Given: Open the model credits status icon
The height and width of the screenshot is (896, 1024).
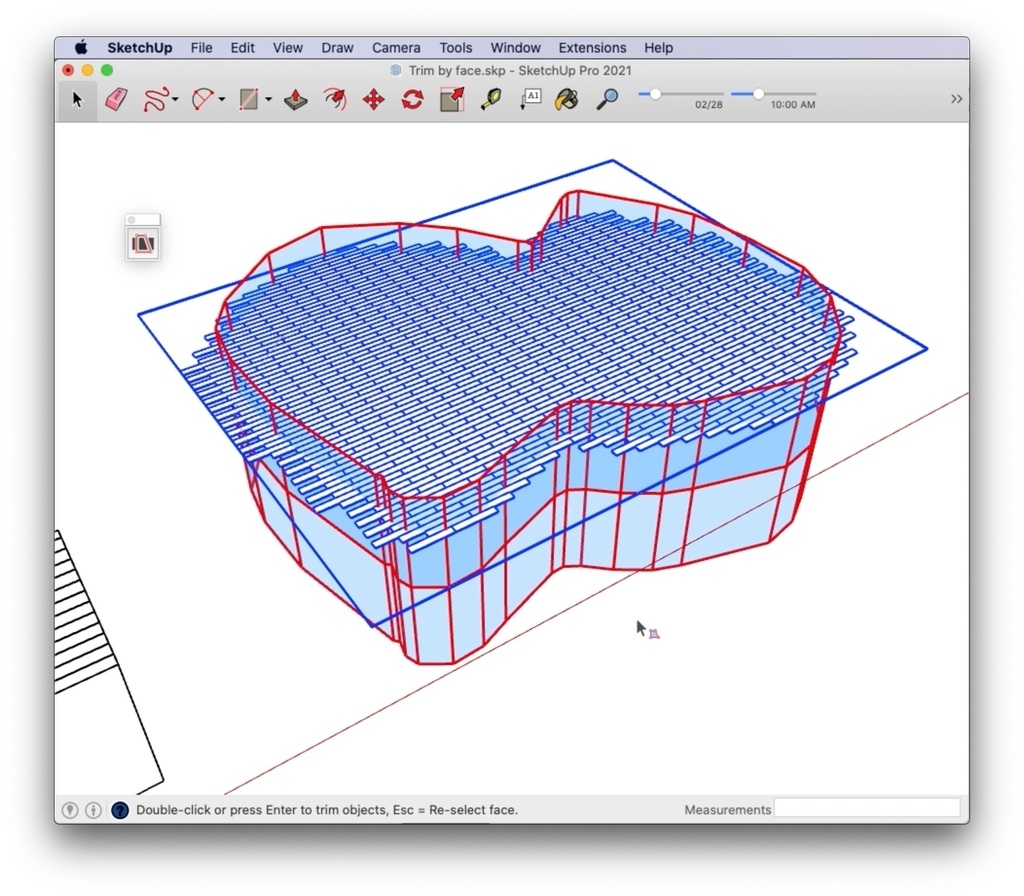Looking at the screenshot, I should tap(93, 810).
